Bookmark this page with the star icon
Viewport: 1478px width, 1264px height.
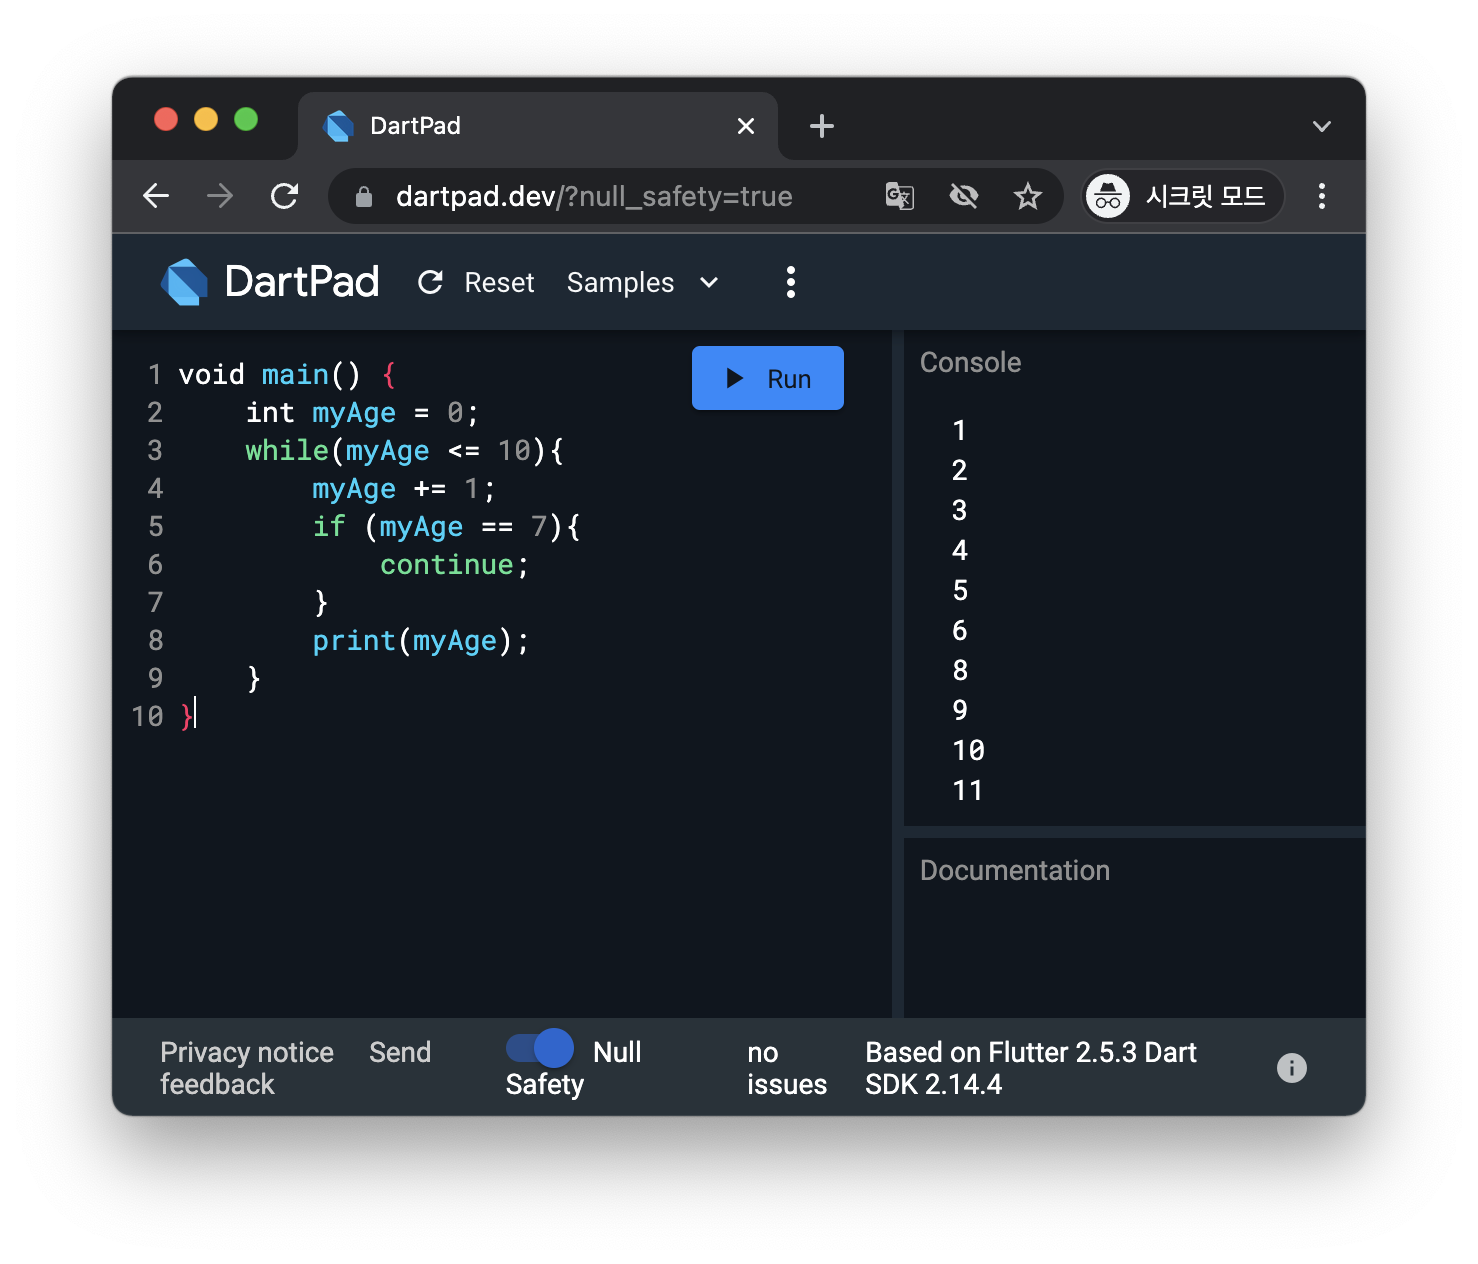pos(1028,196)
